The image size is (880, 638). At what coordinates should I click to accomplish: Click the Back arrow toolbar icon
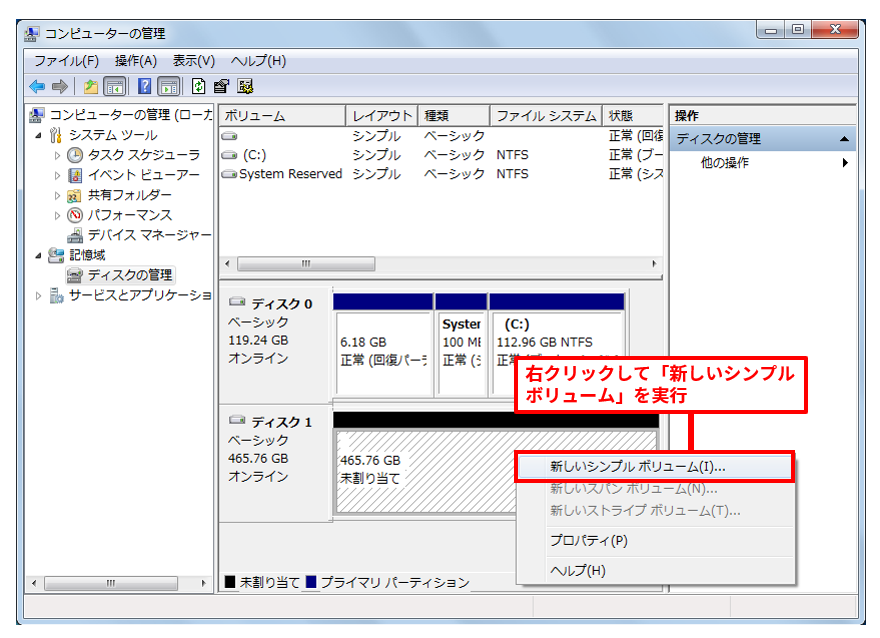pos(37,86)
